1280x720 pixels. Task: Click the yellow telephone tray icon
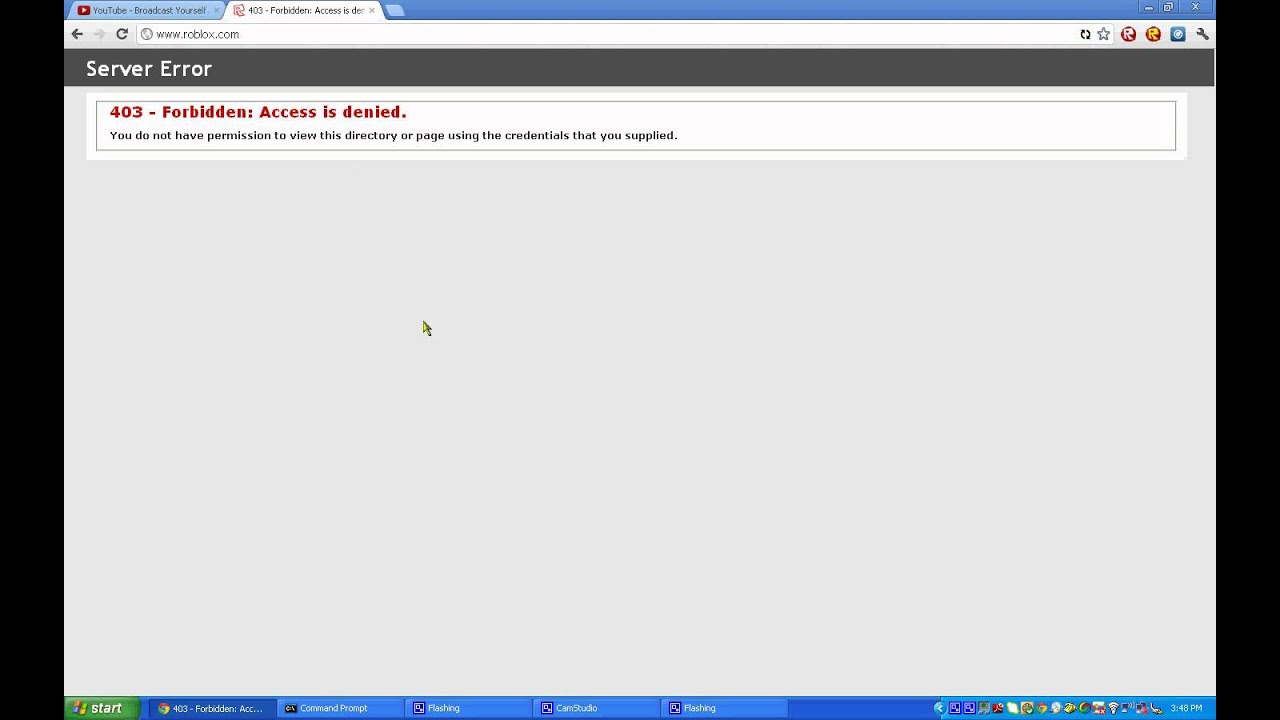1070,708
